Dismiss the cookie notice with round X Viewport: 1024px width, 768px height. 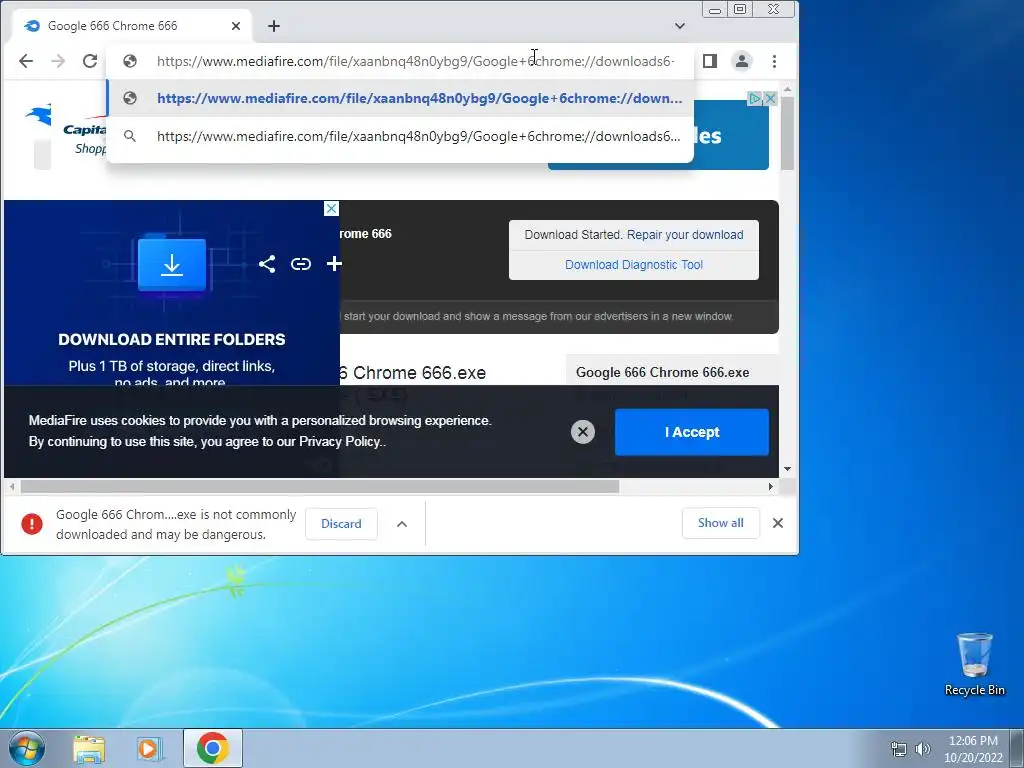click(x=583, y=432)
